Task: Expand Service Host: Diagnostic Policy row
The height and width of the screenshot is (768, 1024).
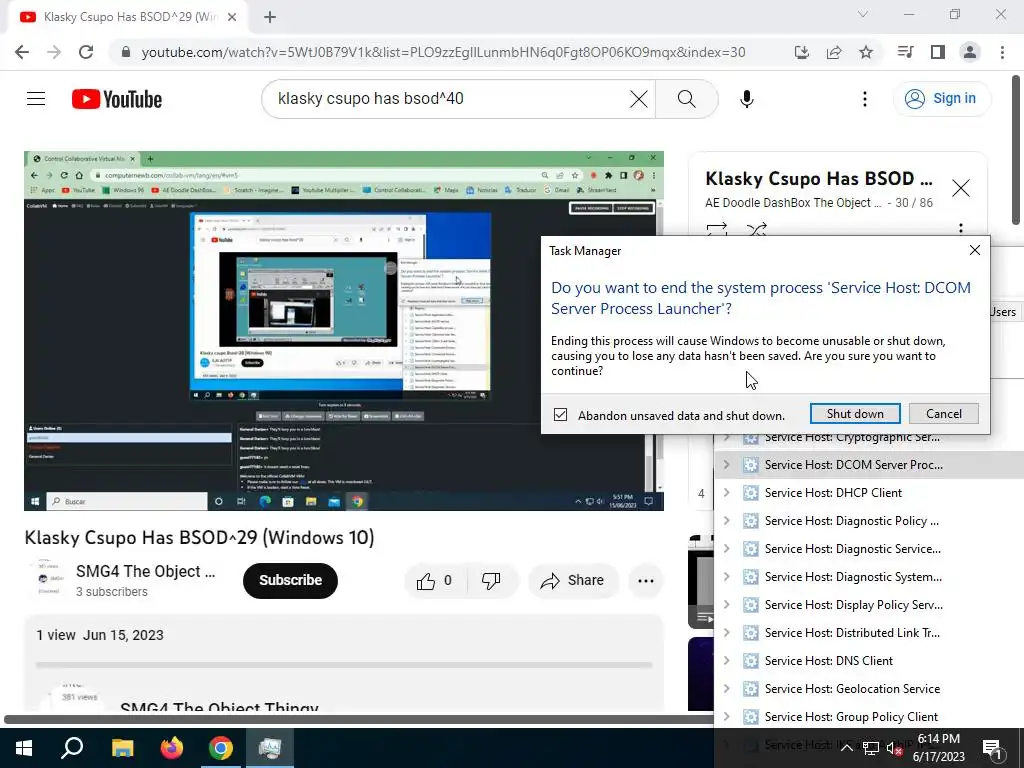Action: (726, 520)
